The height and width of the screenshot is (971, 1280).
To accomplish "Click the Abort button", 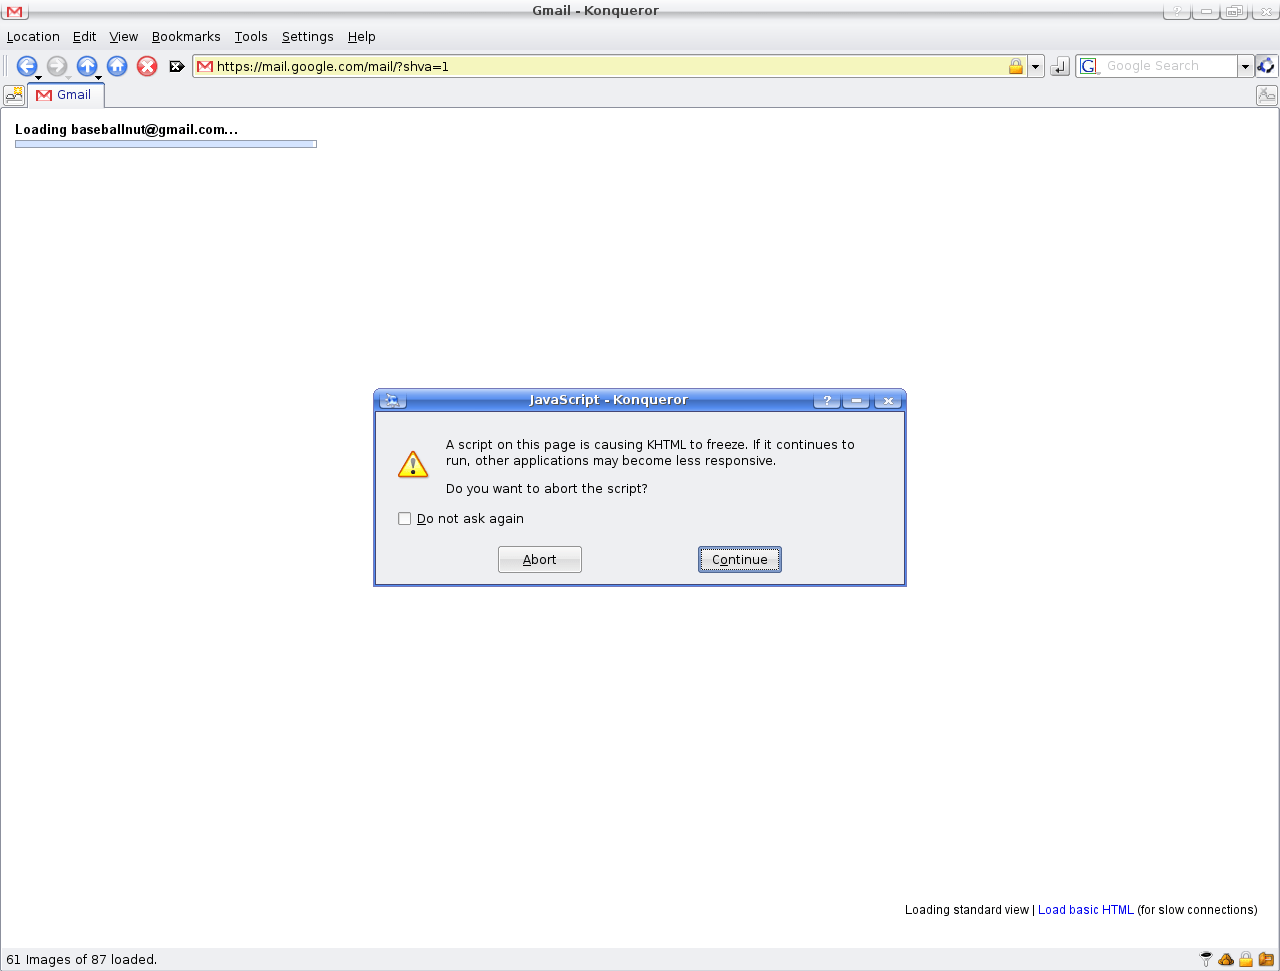I will pyautogui.click(x=540, y=560).
